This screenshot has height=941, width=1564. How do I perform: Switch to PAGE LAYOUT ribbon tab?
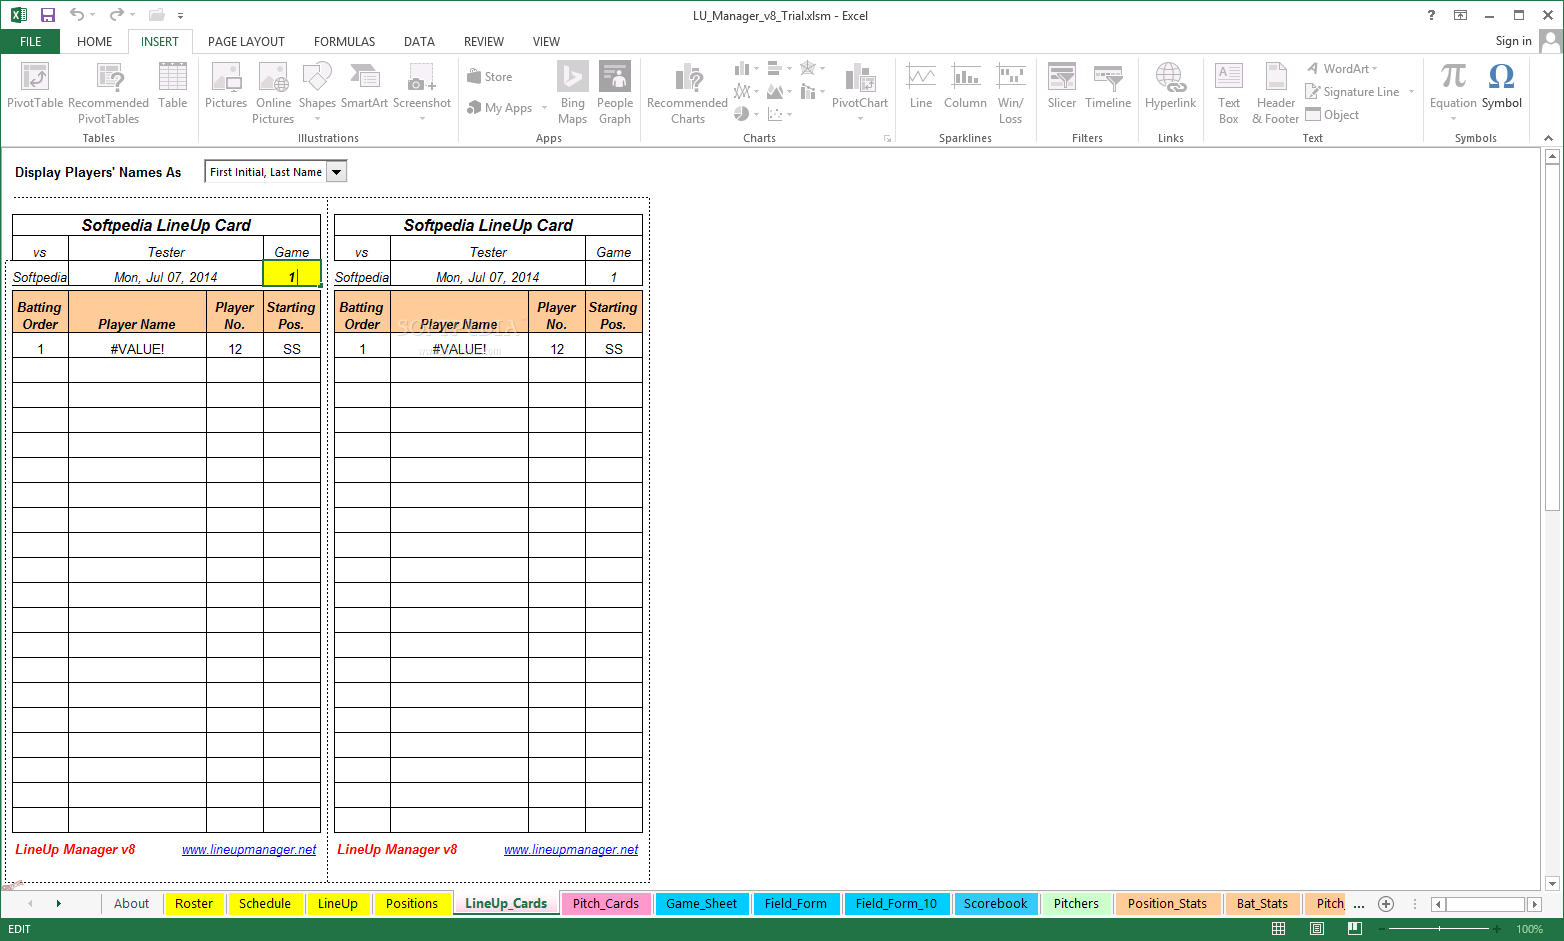(246, 42)
